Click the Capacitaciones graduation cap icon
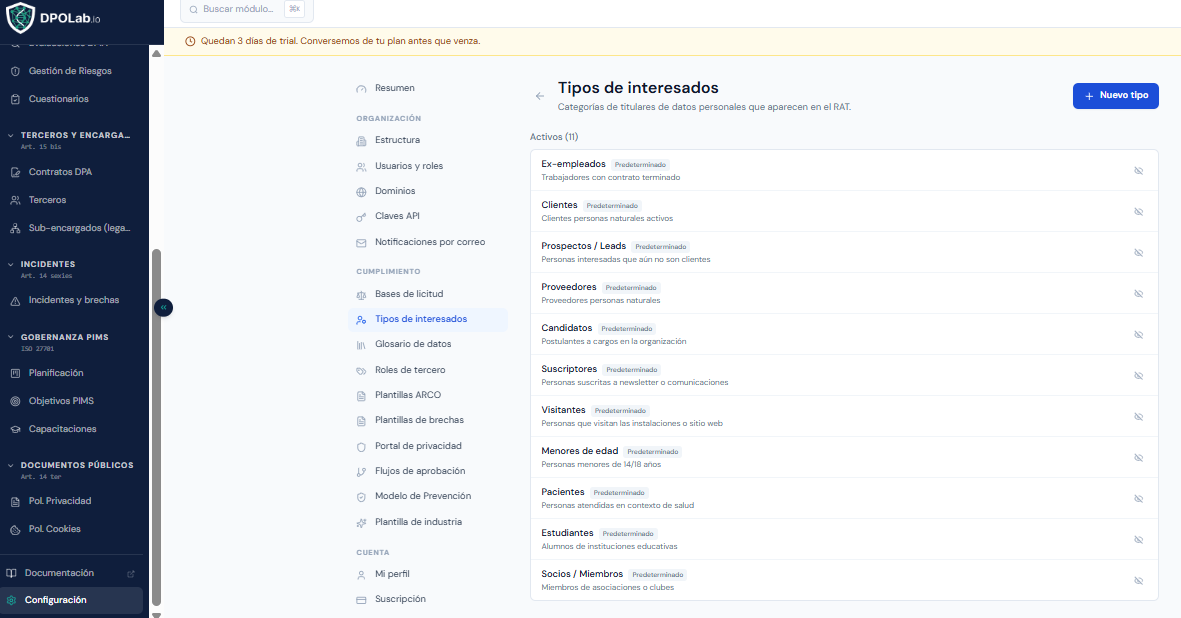 [15, 429]
